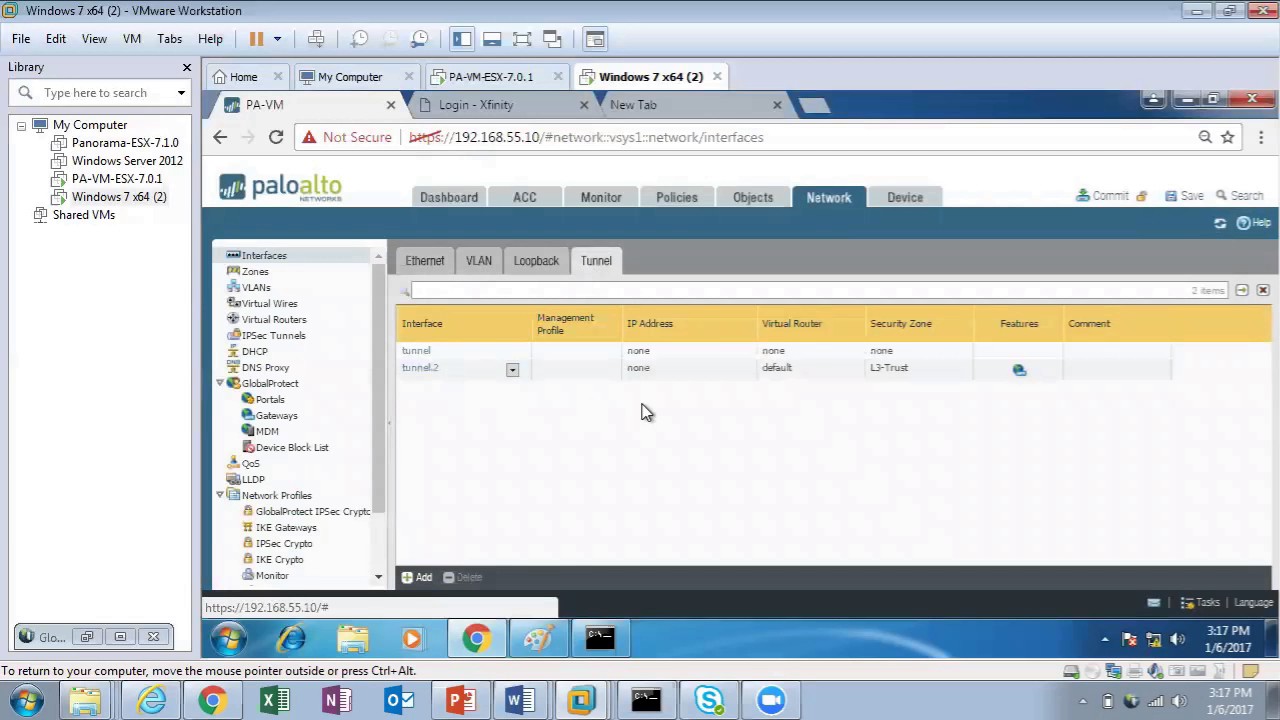Open the VMware Tabs menu
The height and width of the screenshot is (720, 1280).
[169, 39]
